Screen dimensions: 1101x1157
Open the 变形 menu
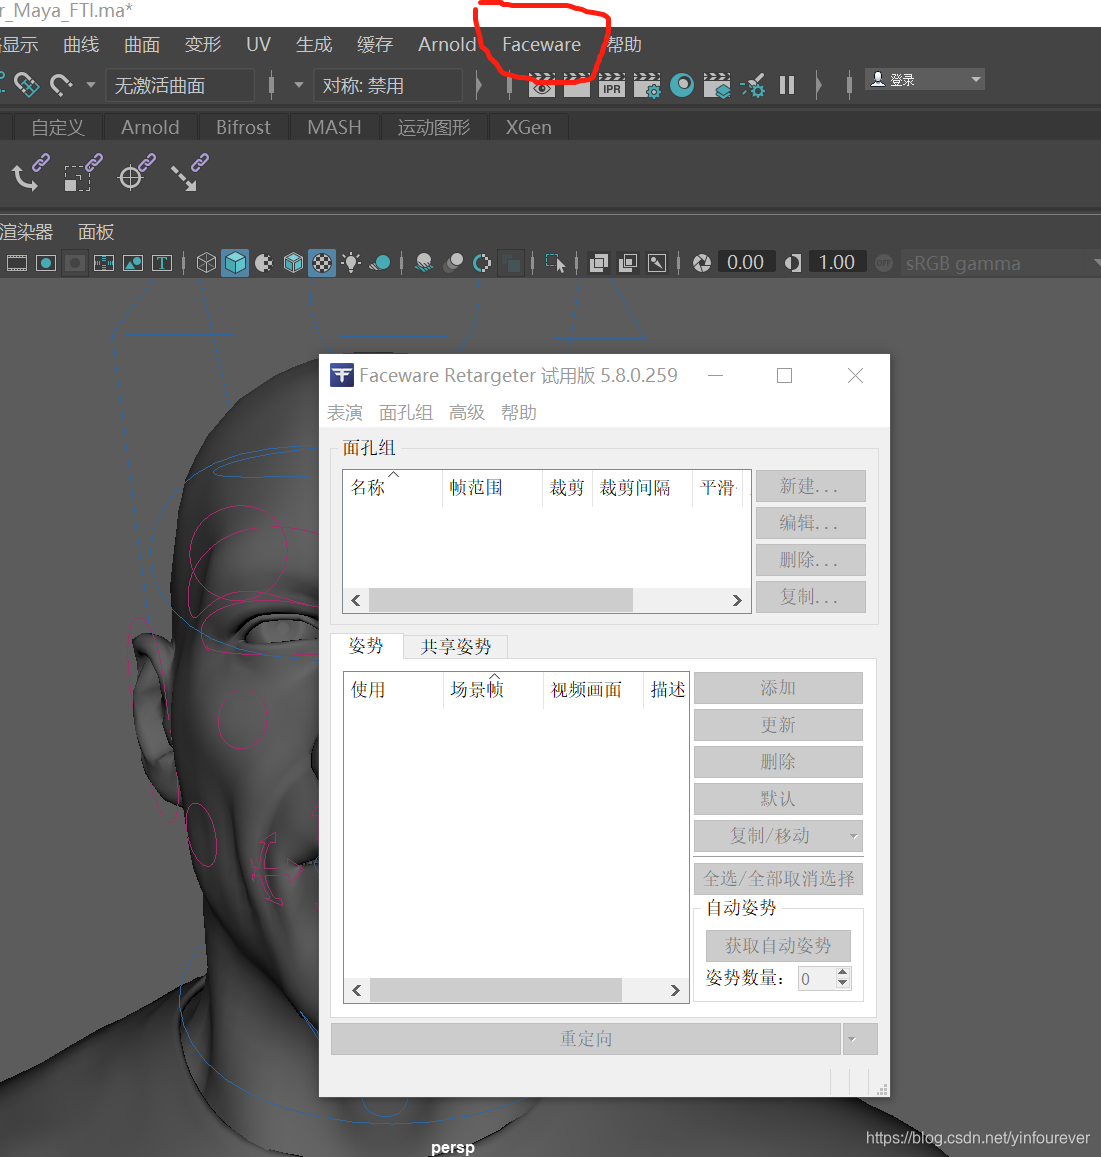(x=202, y=44)
